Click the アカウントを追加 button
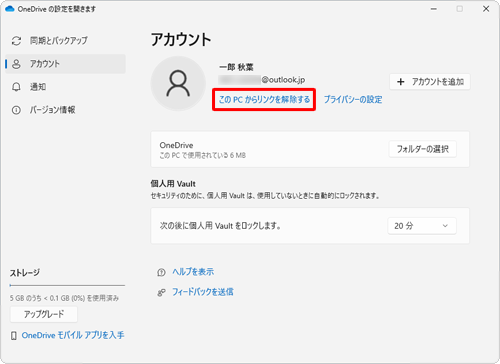 point(430,82)
